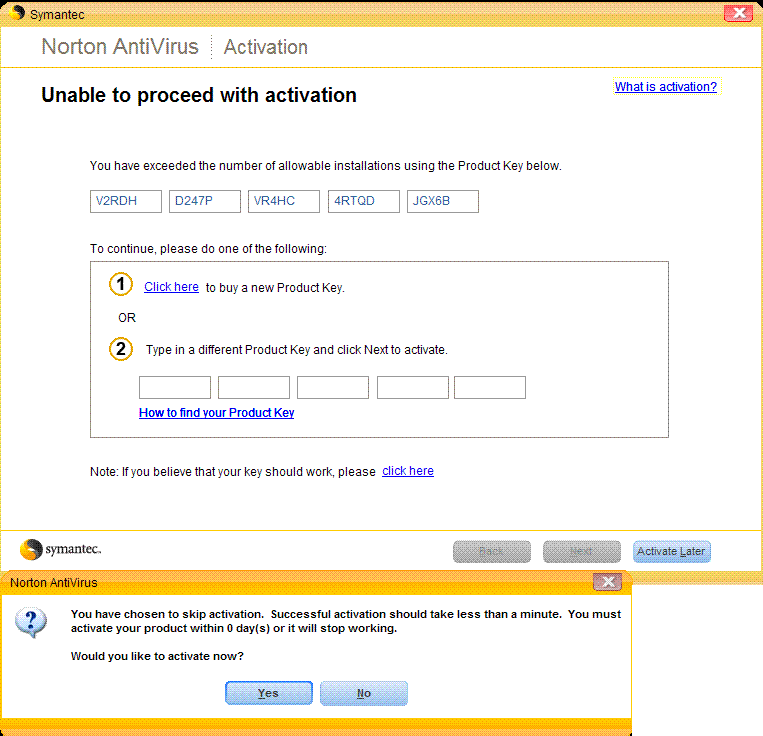Select the D247P product key segment

(205, 201)
